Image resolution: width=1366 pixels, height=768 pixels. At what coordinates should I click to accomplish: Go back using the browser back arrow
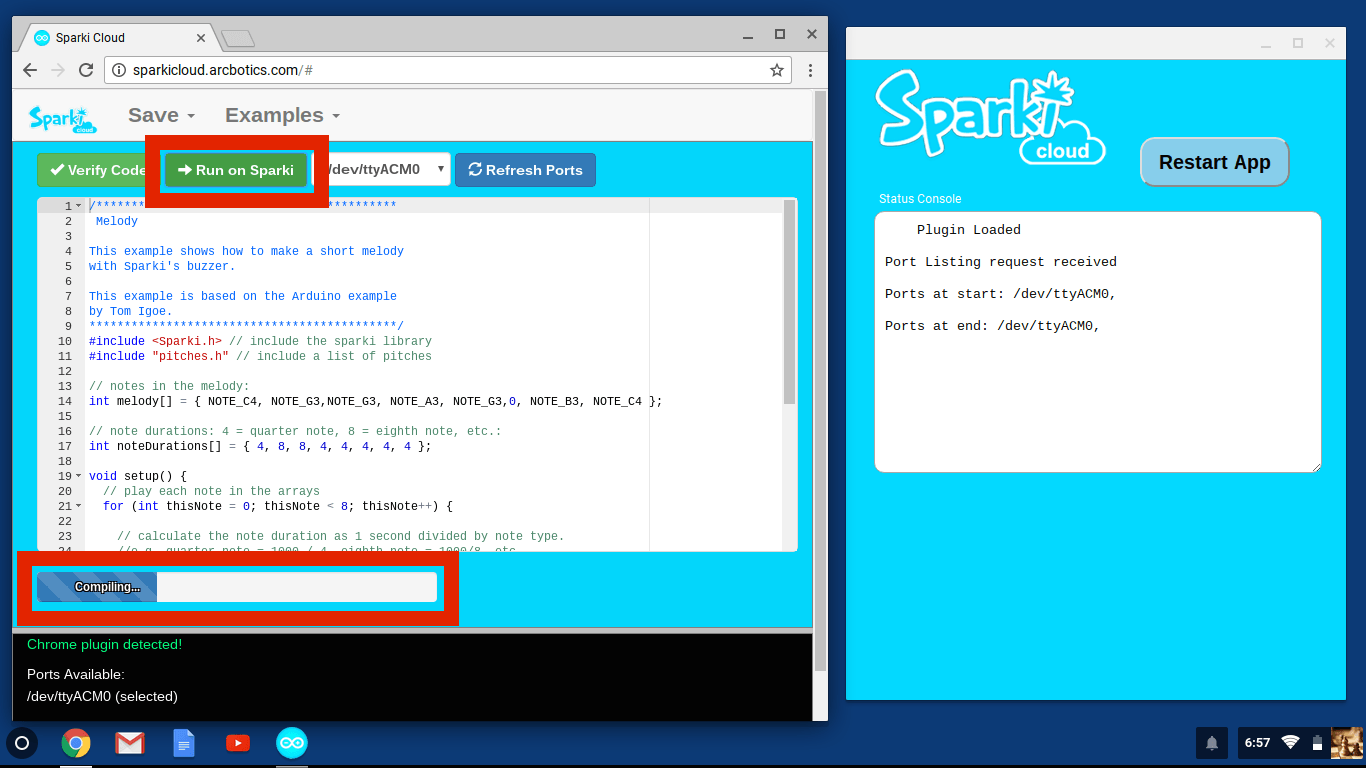(x=30, y=70)
